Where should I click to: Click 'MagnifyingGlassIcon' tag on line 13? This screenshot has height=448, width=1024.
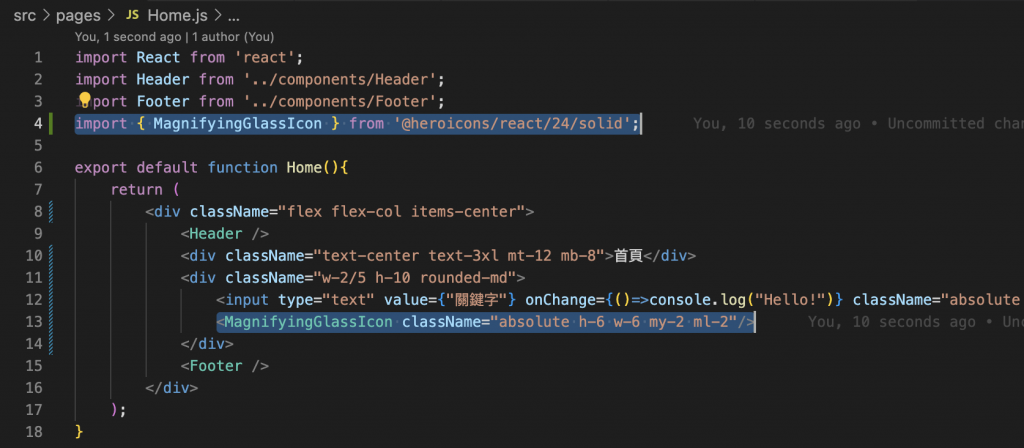point(308,321)
